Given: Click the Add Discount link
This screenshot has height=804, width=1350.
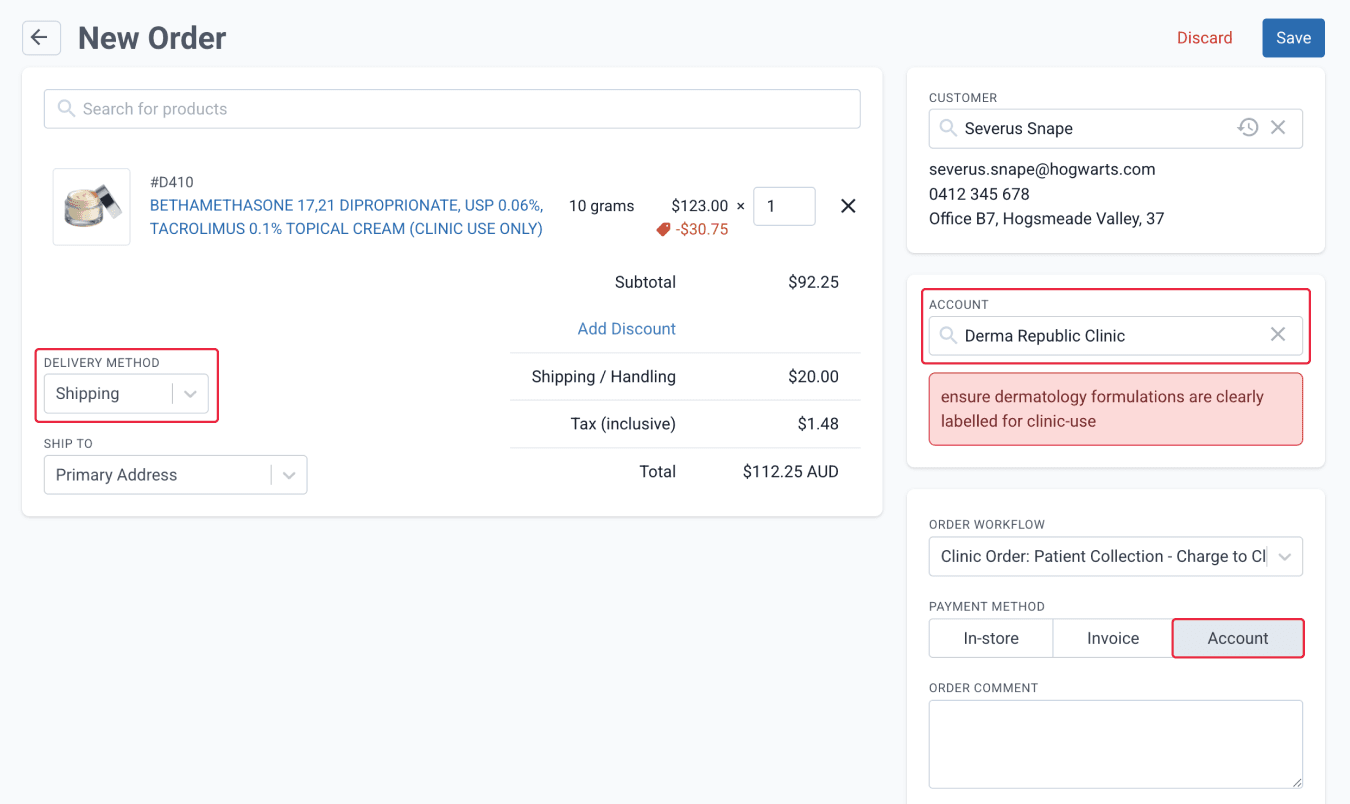Looking at the screenshot, I should click(627, 329).
